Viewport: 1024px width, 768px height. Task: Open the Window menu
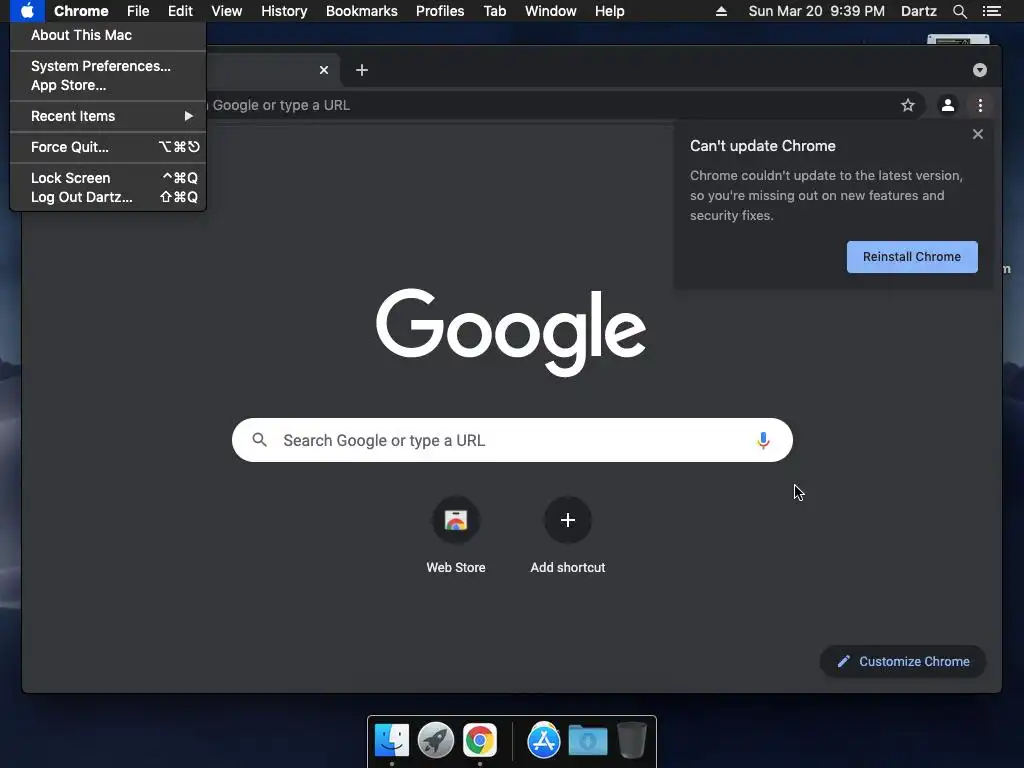[551, 11]
